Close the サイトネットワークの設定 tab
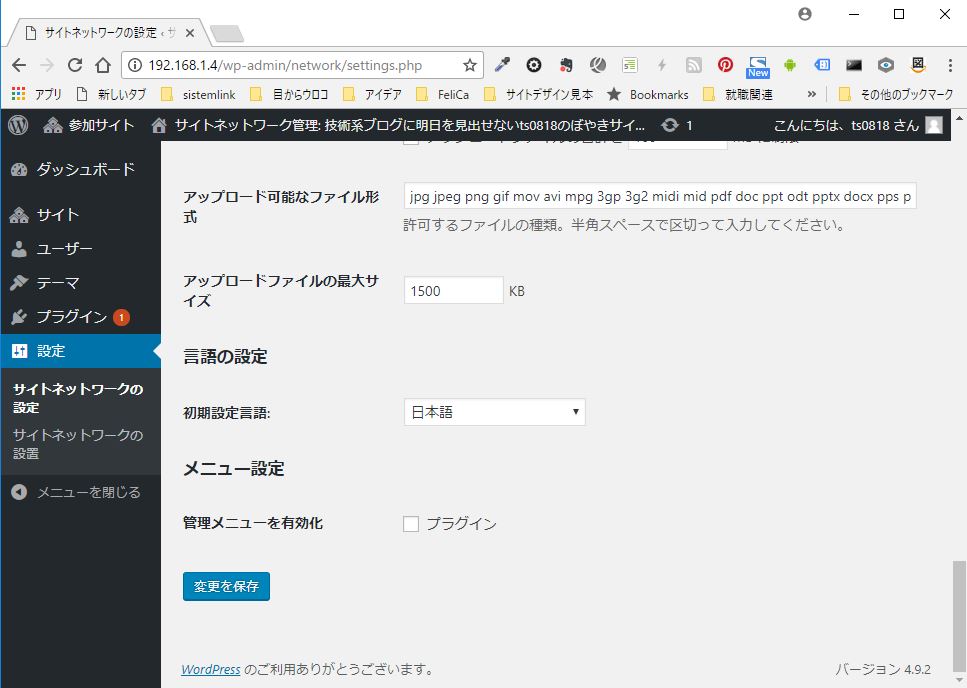The width and height of the screenshot is (967, 688). click(x=190, y=33)
